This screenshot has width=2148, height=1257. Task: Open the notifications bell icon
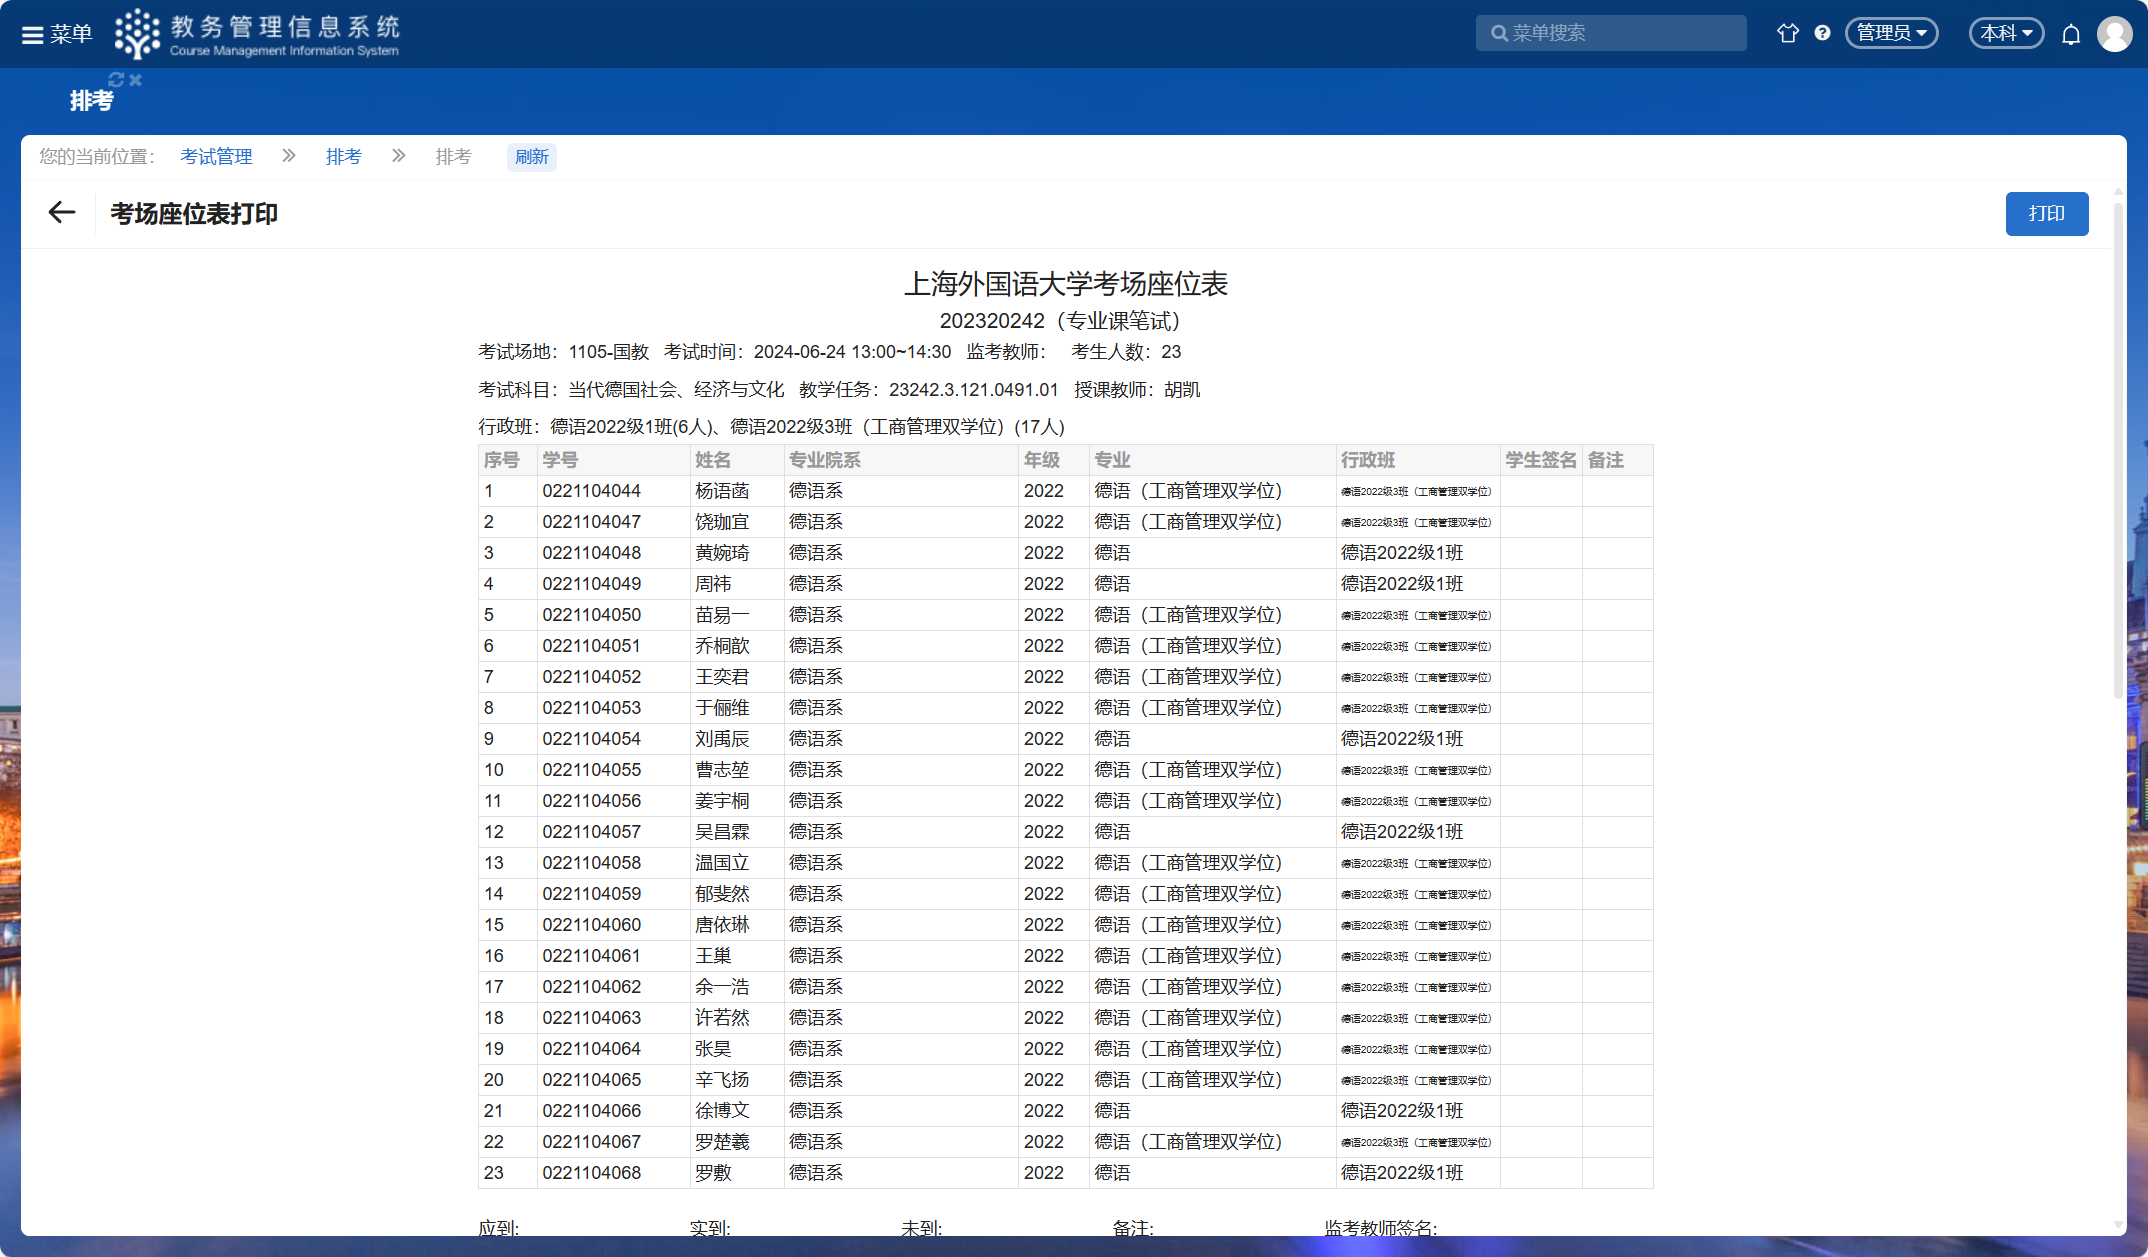(2071, 34)
